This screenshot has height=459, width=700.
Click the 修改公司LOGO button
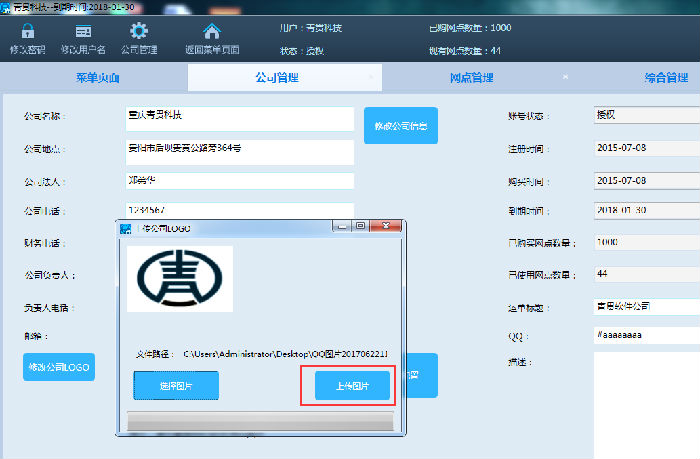(x=59, y=367)
